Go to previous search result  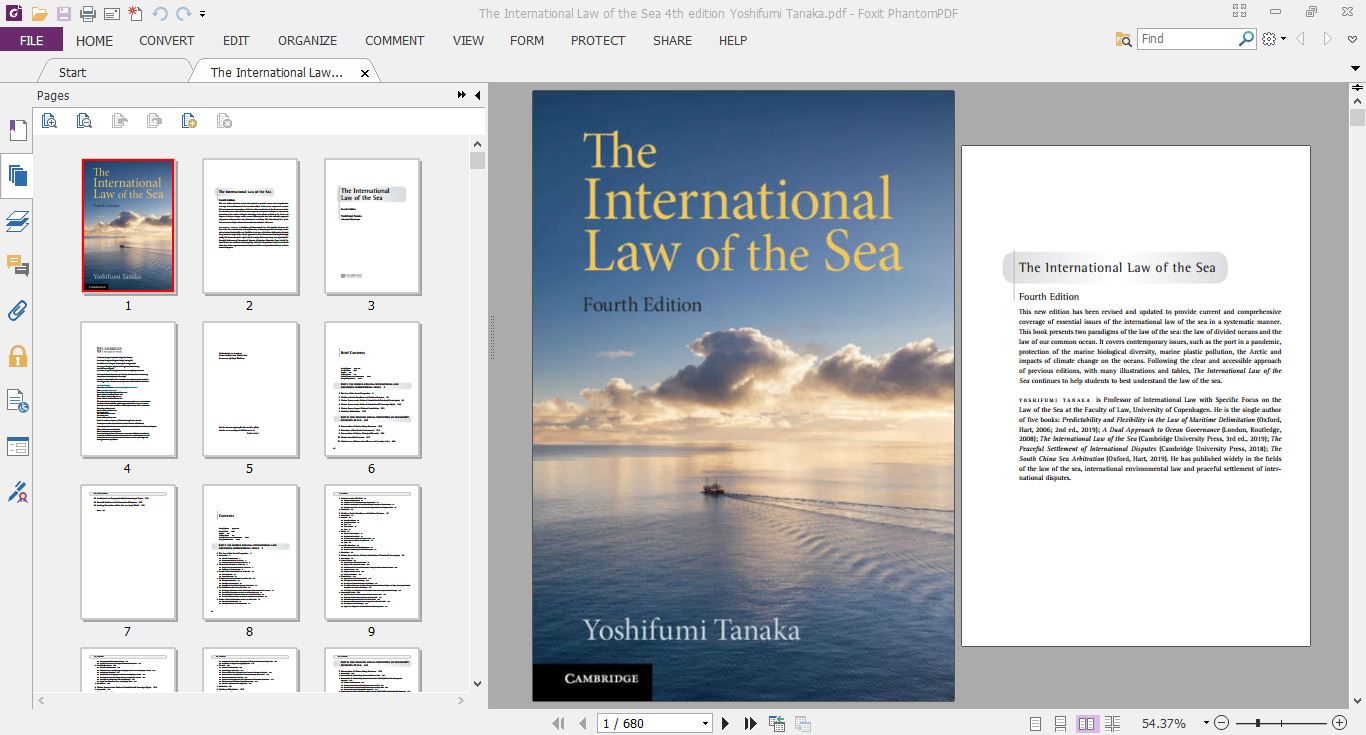click(x=1301, y=39)
